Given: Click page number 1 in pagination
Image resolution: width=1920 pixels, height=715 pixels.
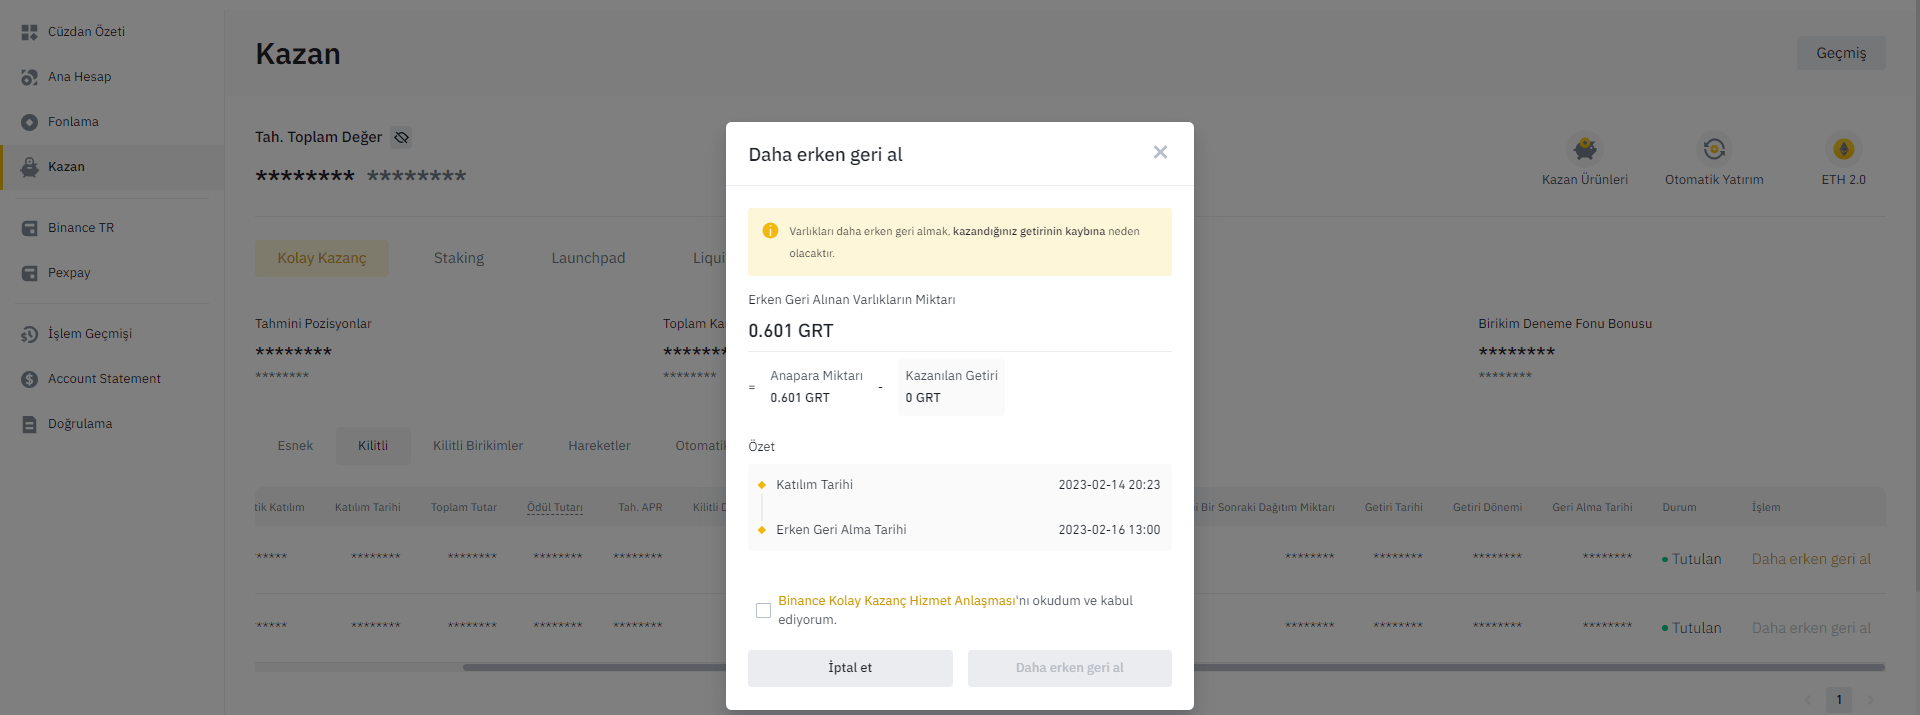Looking at the screenshot, I should click(x=1838, y=699).
